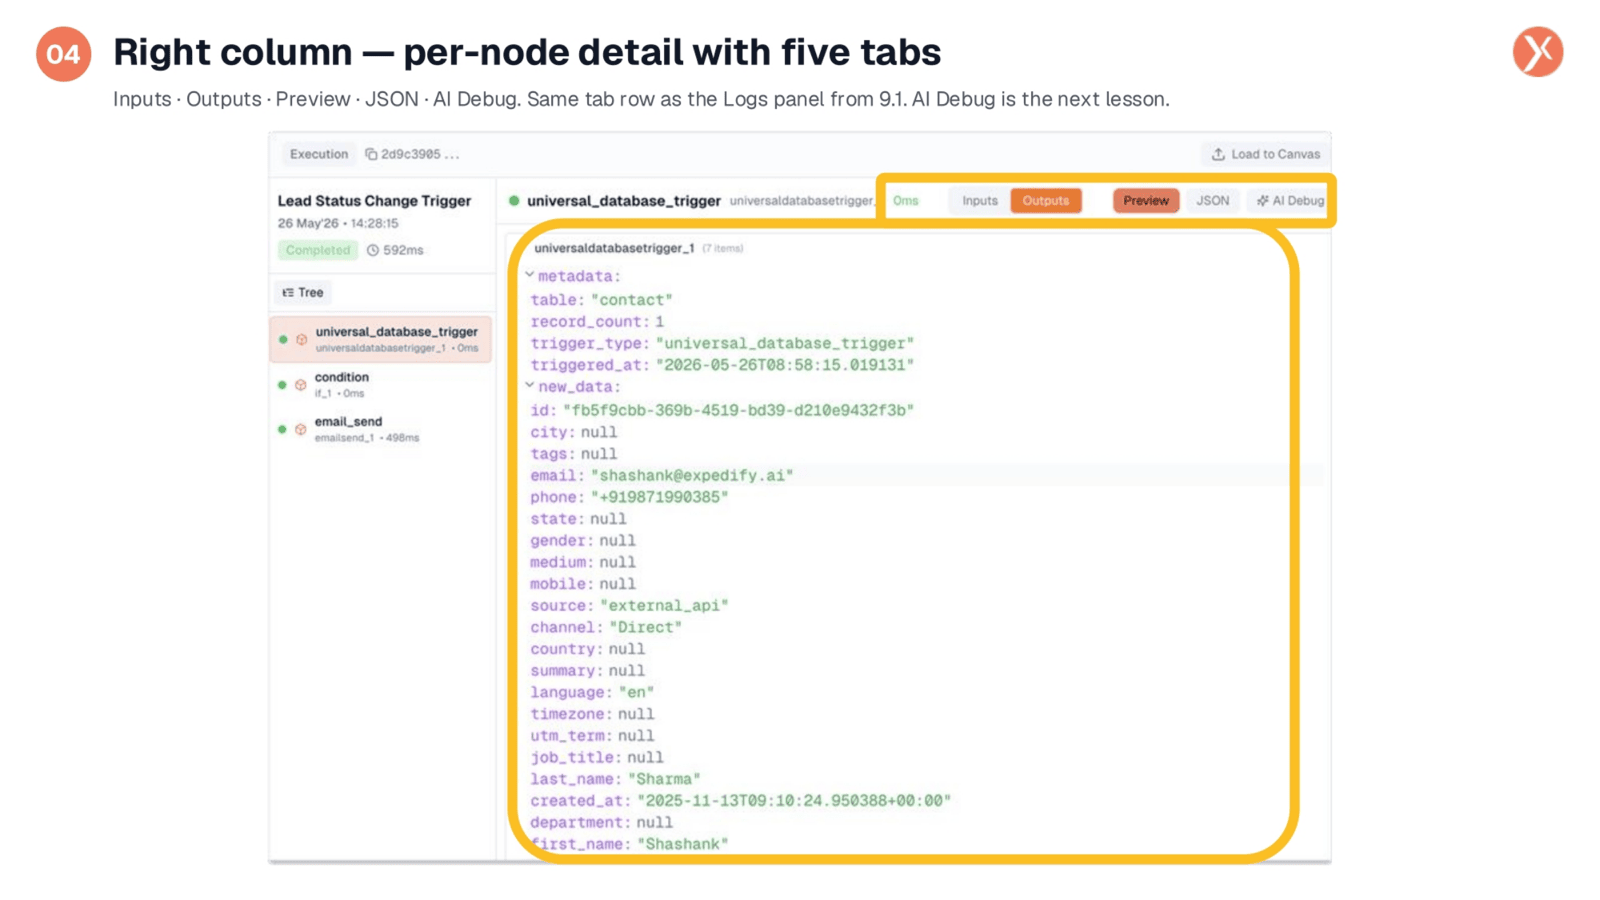Viewport: 1600px width, 900px height.
Task: Click the city: null line
Action: [x=574, y=432]
